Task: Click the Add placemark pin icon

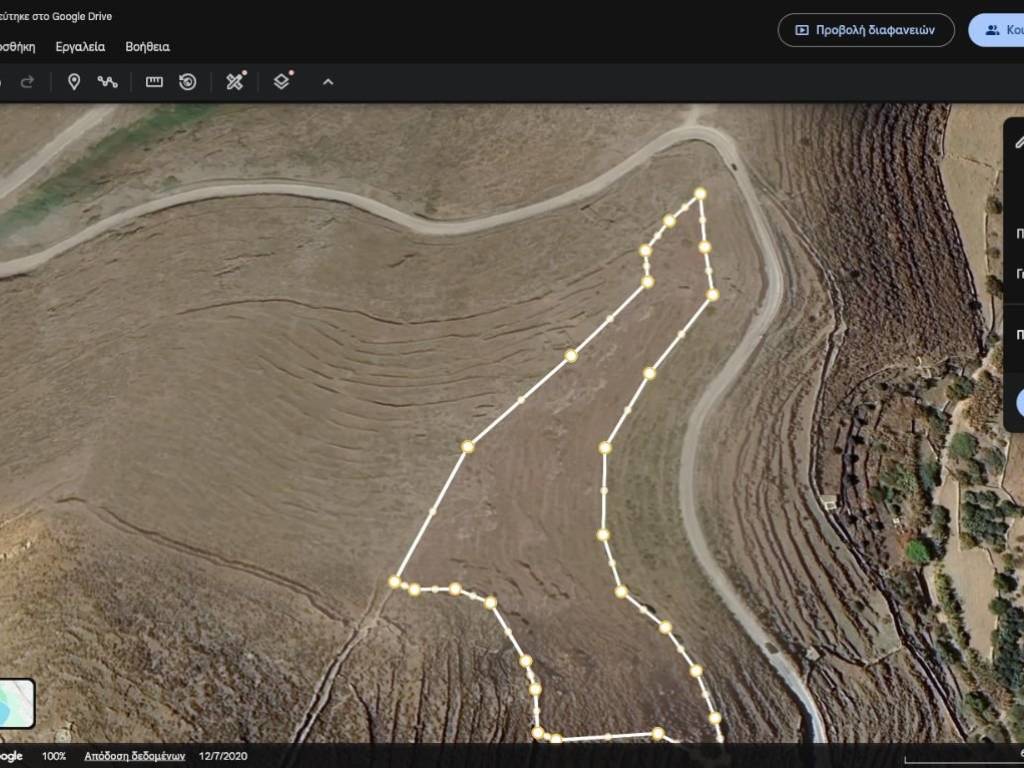Action: tap(73, 82)
